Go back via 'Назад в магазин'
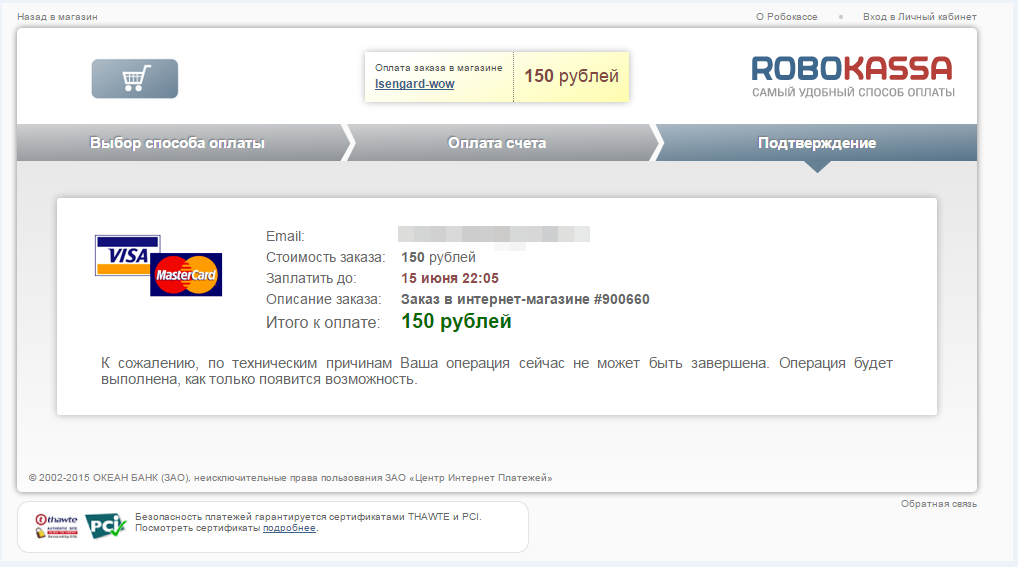The width and height of the screenshot is (1018, 567). coord(57,17)
